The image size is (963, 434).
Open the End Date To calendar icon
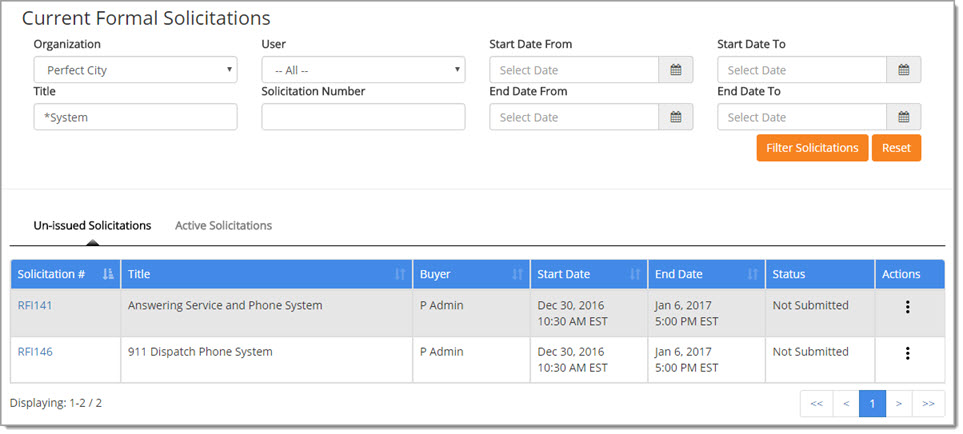[x=903, y=117]
